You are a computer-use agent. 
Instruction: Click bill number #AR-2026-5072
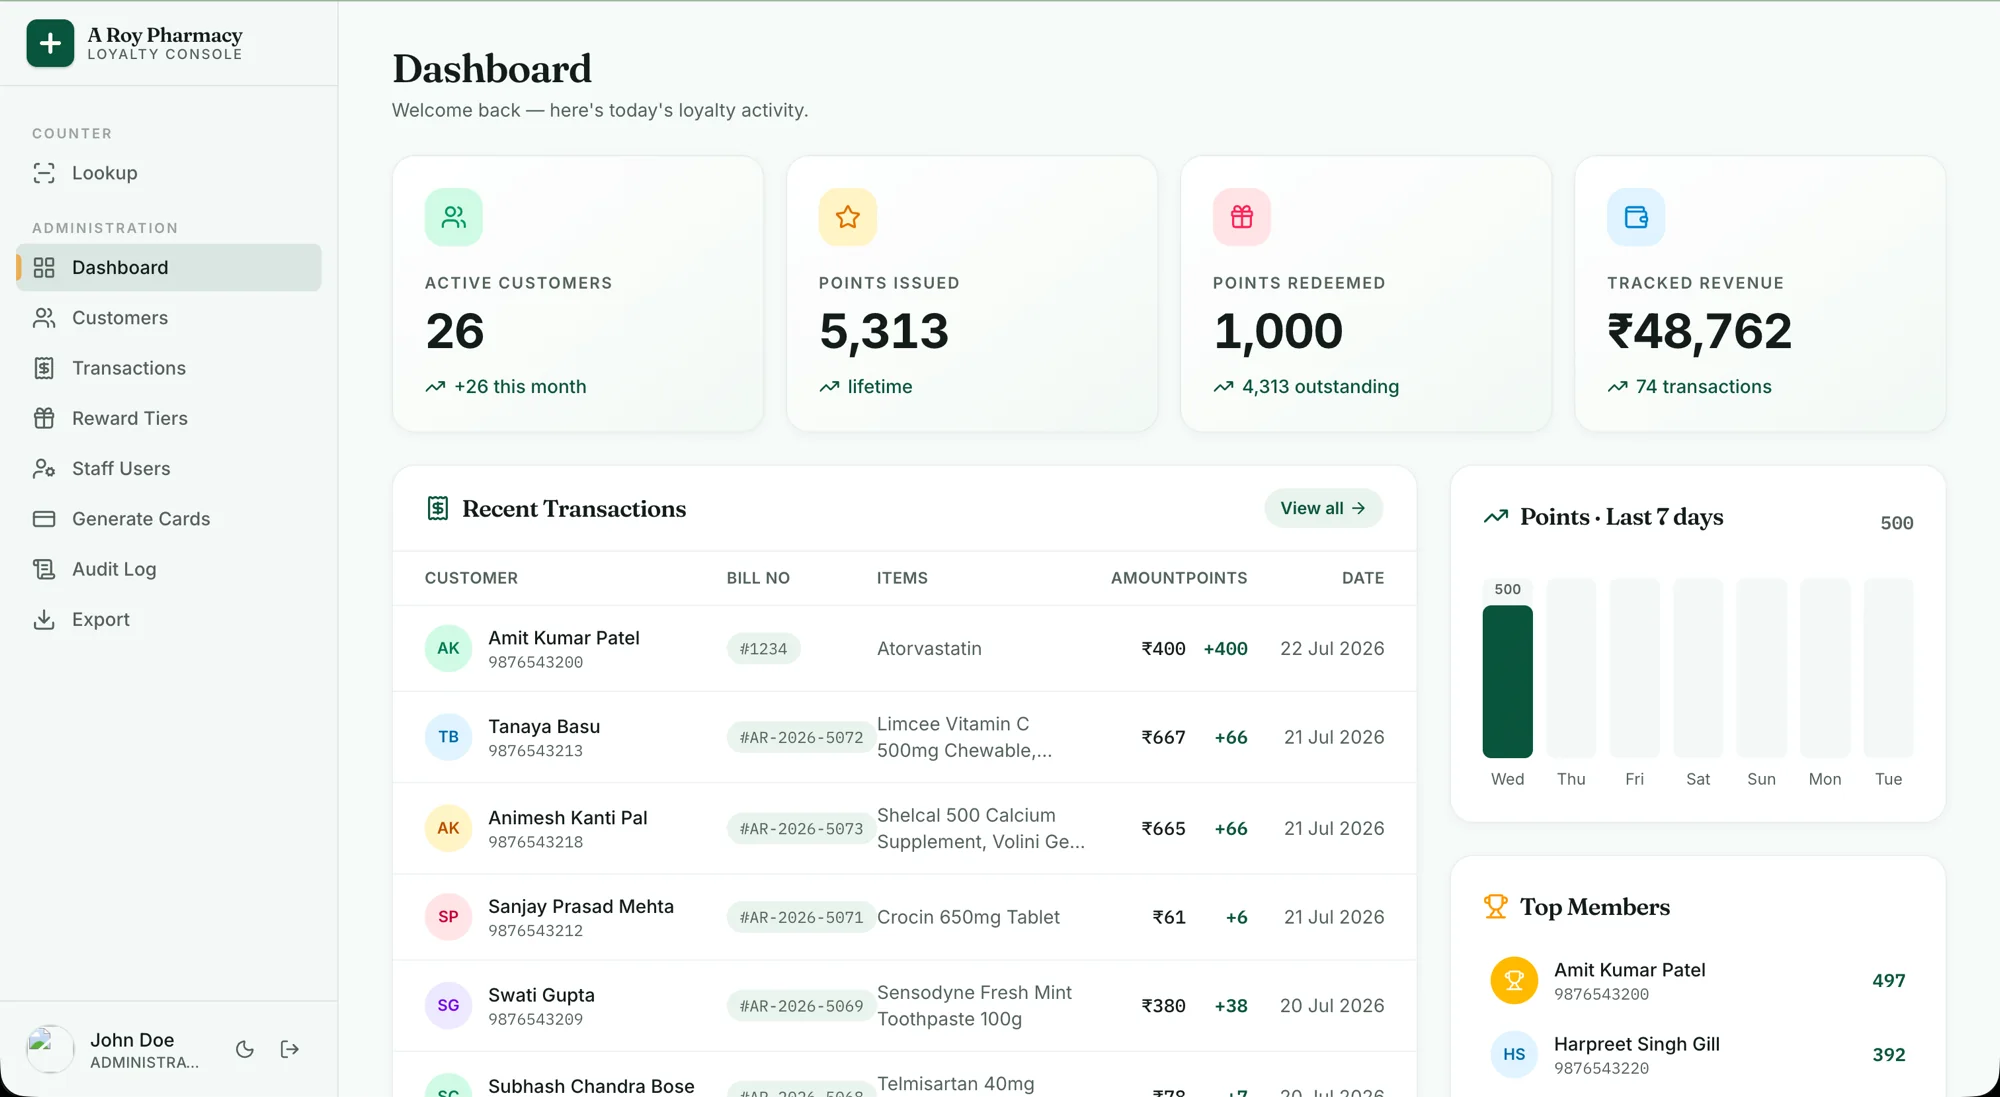[x=801, y=737]
